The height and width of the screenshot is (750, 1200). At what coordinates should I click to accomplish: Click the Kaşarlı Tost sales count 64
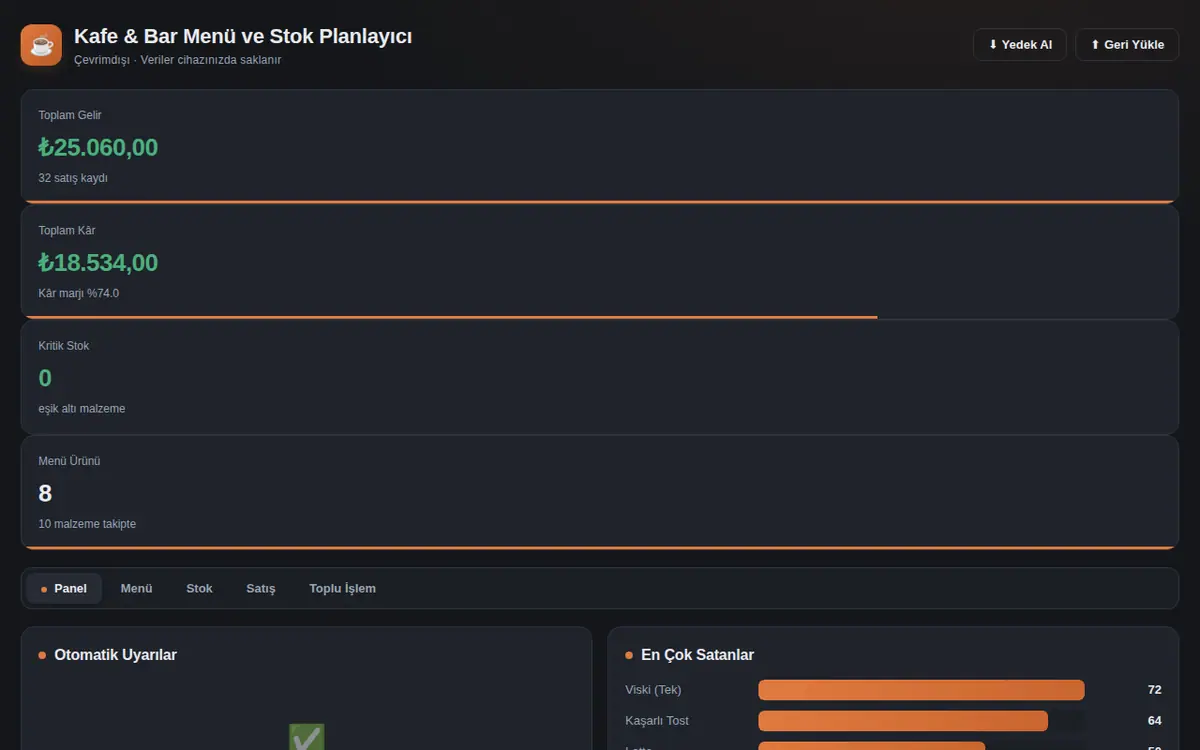tap(1154, 721)
